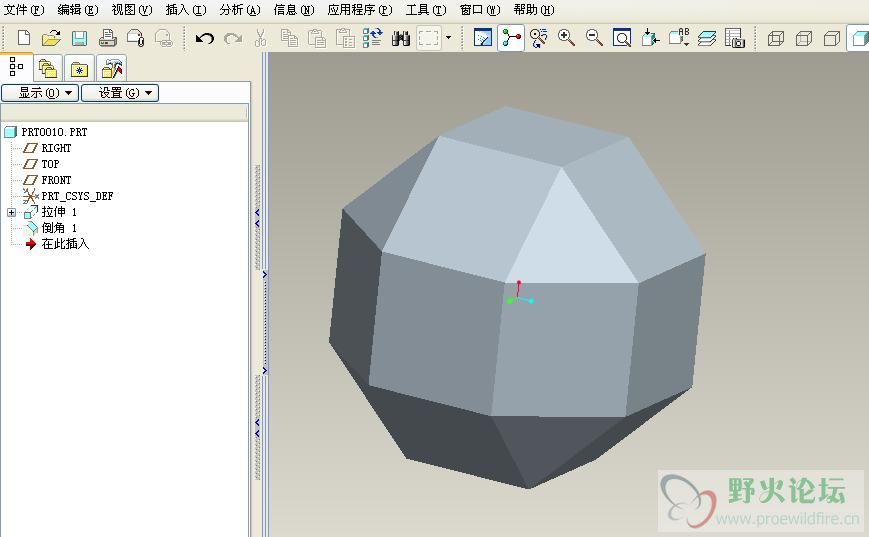Regenerate the model with the blue arrows icon

[x=372, y=38]
